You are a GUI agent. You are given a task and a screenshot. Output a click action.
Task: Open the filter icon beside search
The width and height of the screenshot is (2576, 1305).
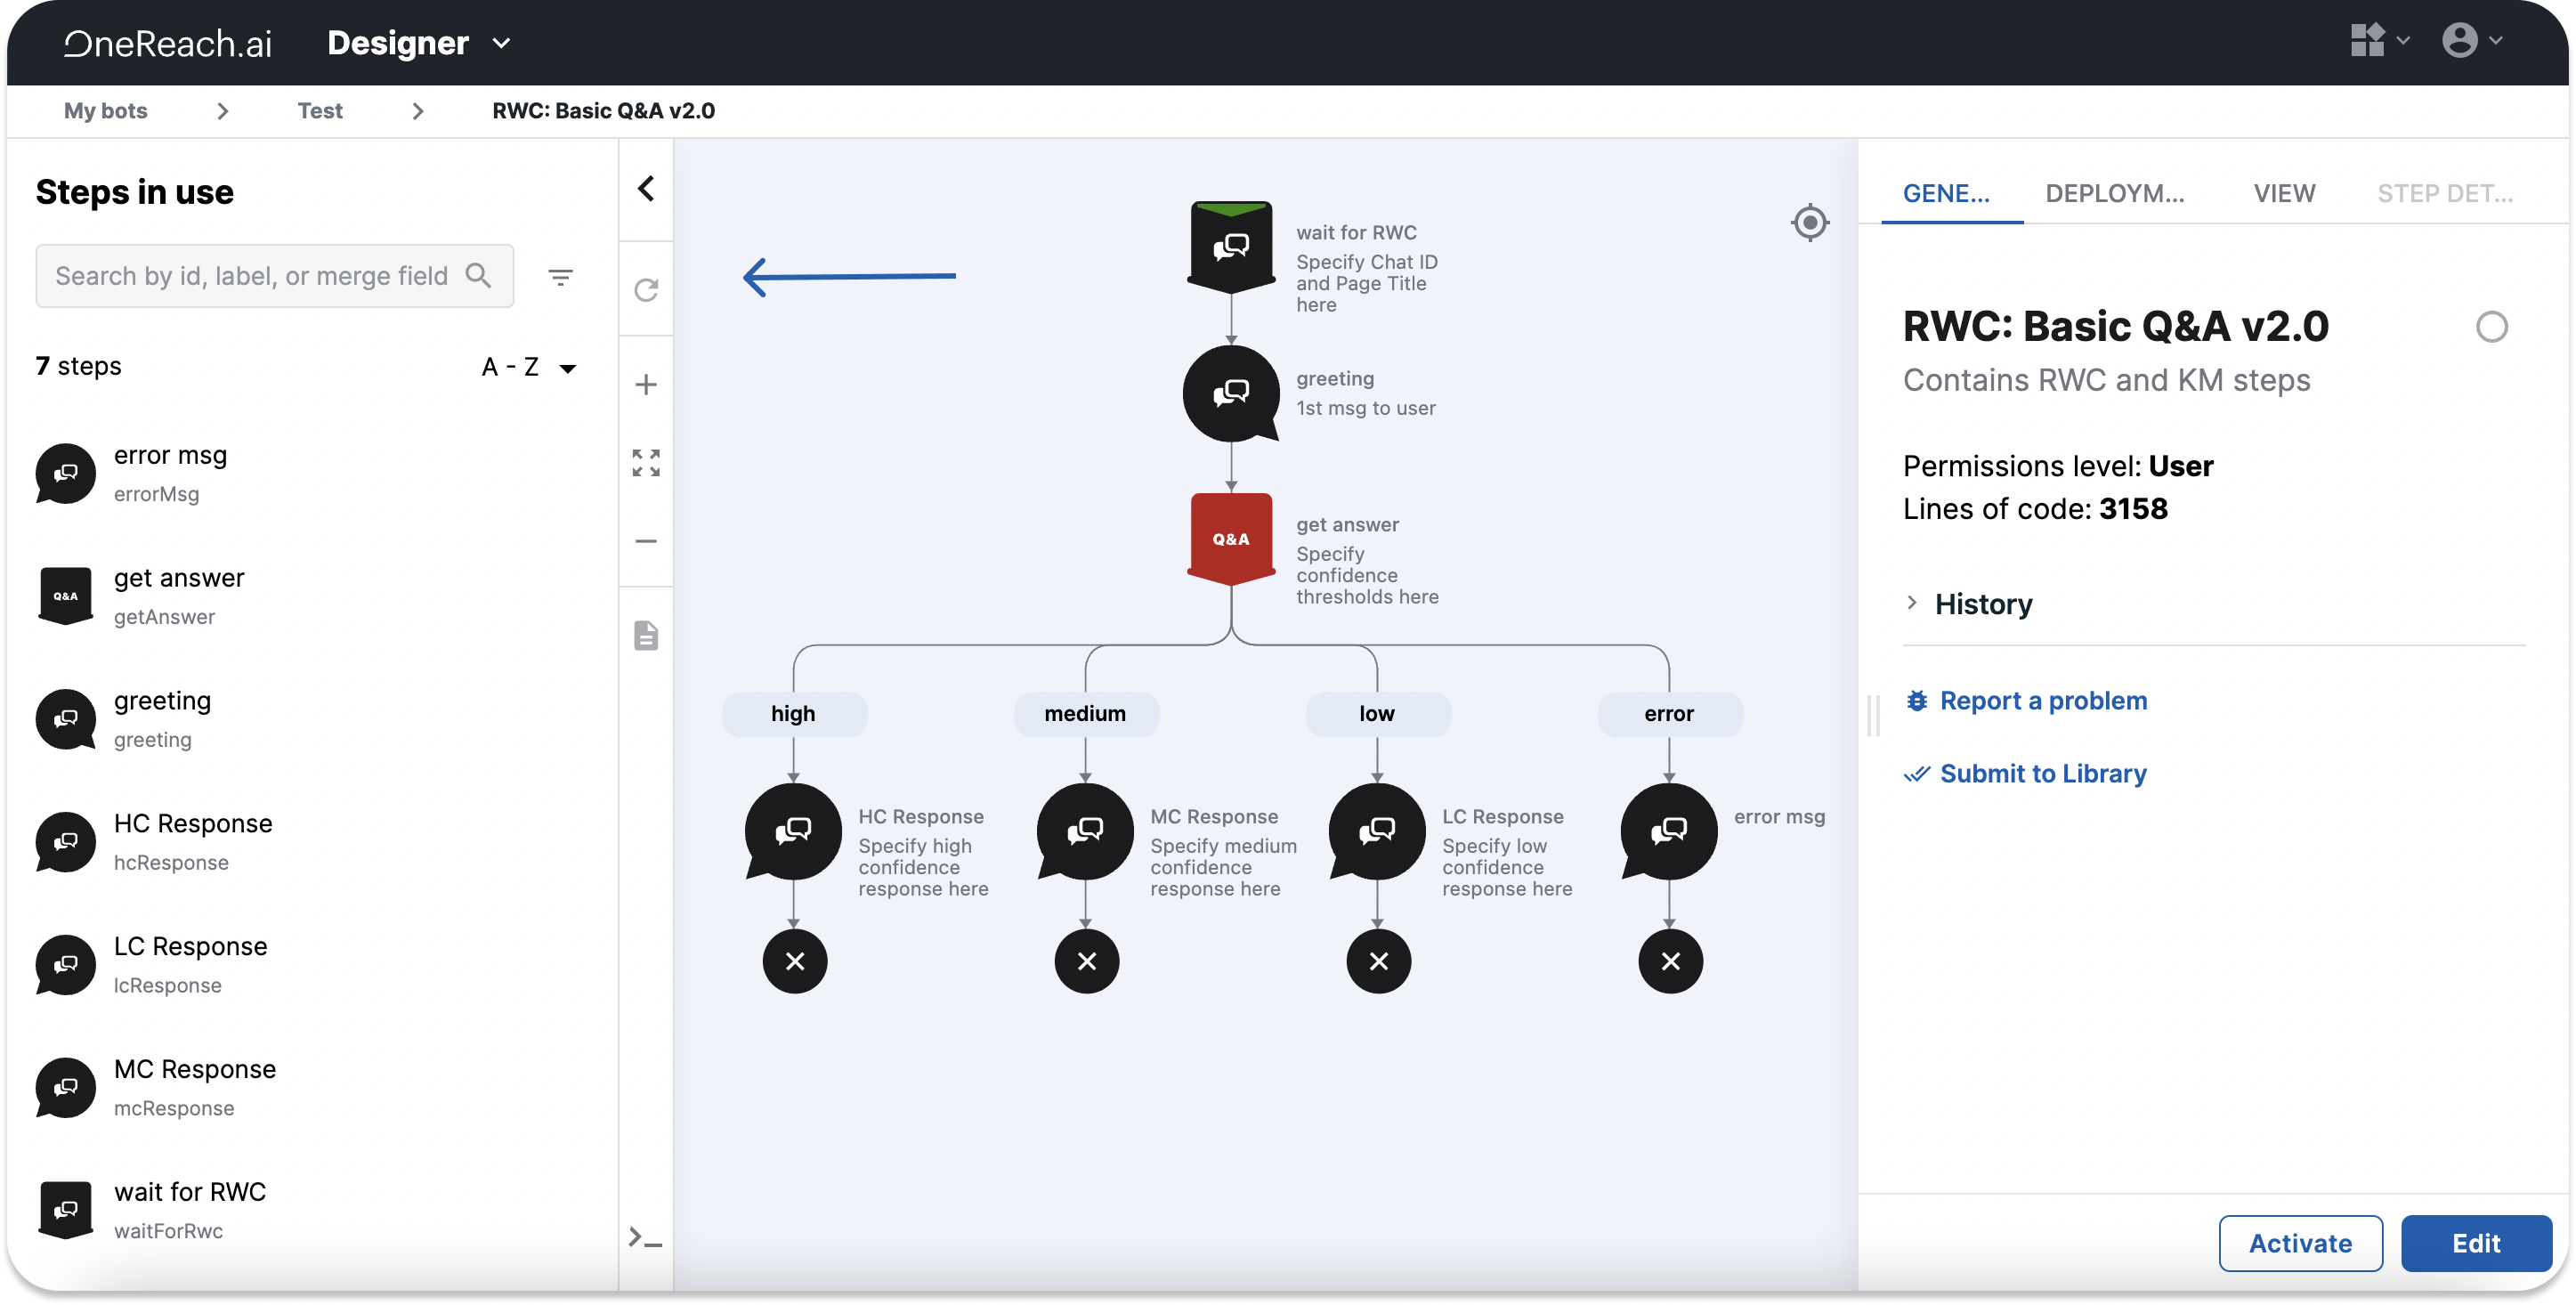(x=560, y=276)
